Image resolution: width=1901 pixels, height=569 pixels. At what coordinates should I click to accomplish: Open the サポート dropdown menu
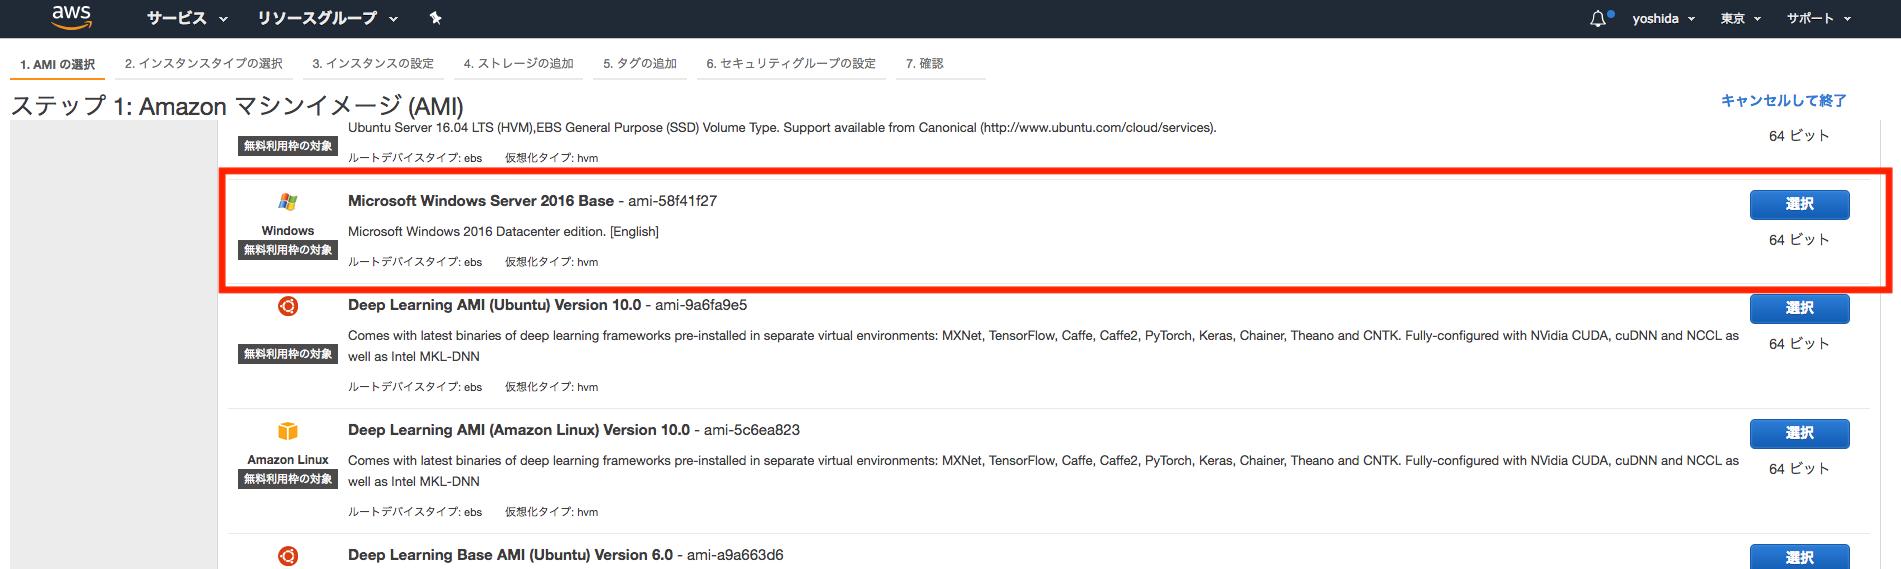click(1819, 18)
